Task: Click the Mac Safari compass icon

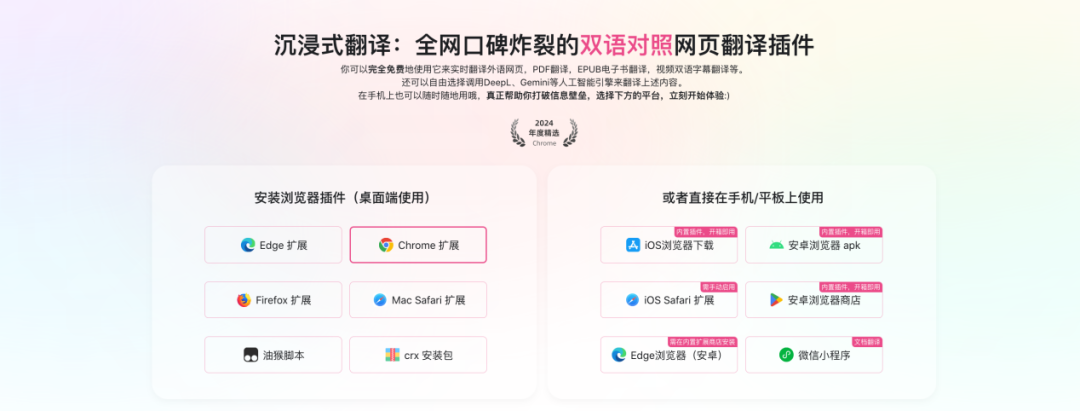Action: 380,300
